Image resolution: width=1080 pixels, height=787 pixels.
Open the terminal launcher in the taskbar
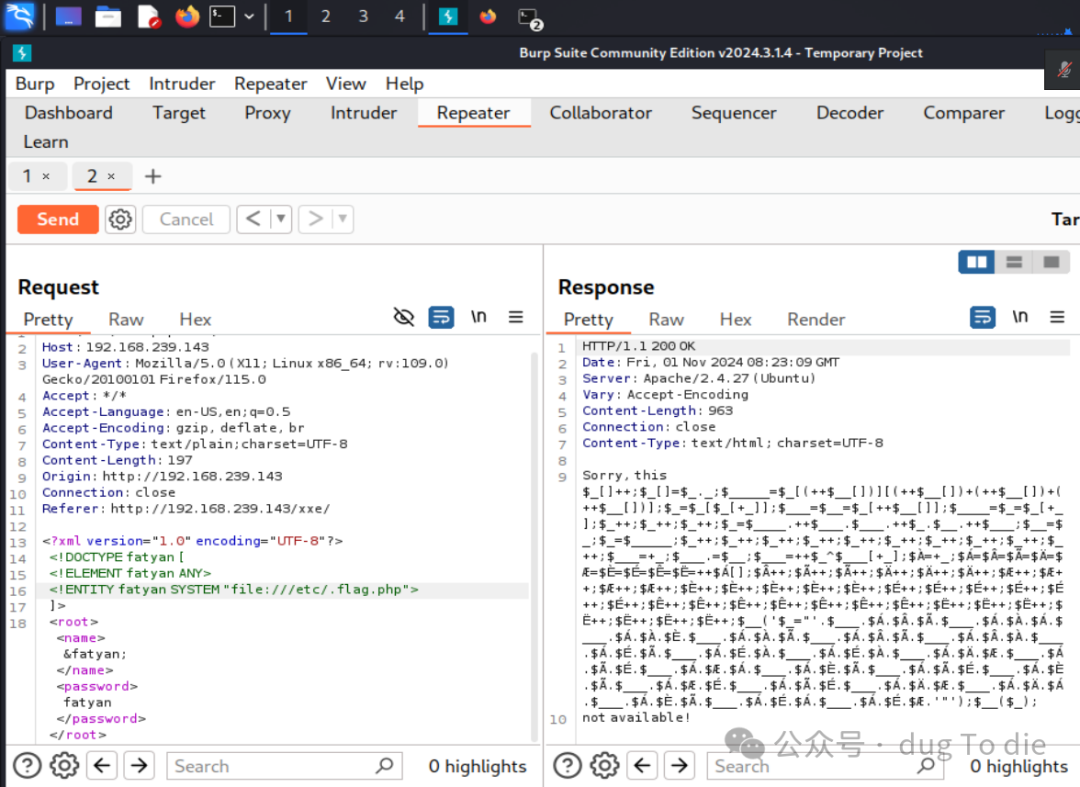(222, 16)
